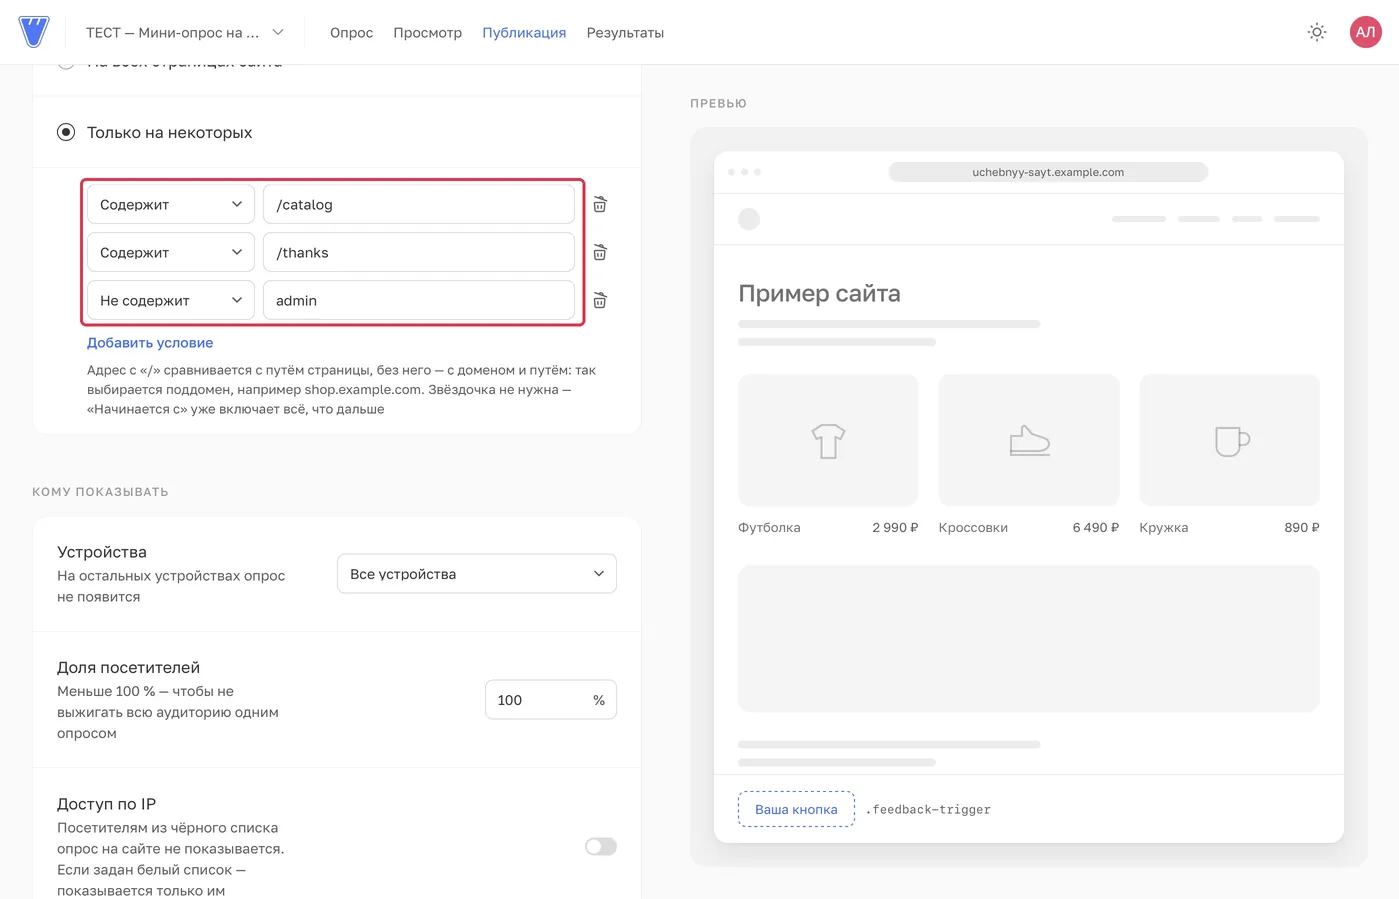This screenshot has height=899, width=1399.
Task: Click the 'Добавить условие' link
Action: [150, 342]
